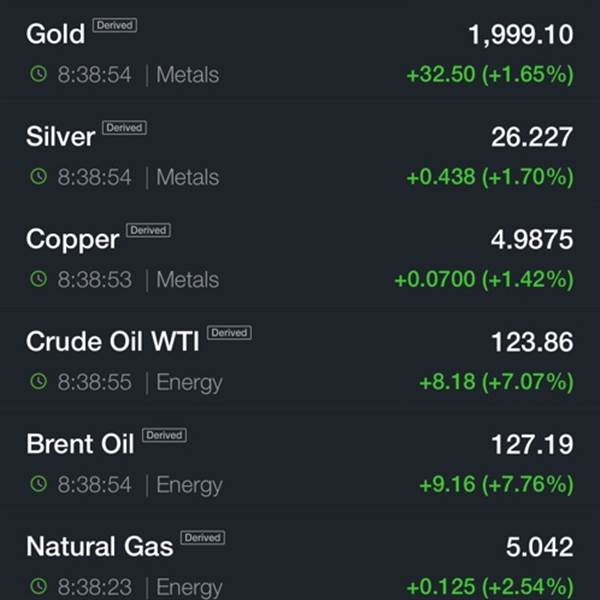Click the Derived badge next to Silver
600x600 pixels.
click(124, 127)
